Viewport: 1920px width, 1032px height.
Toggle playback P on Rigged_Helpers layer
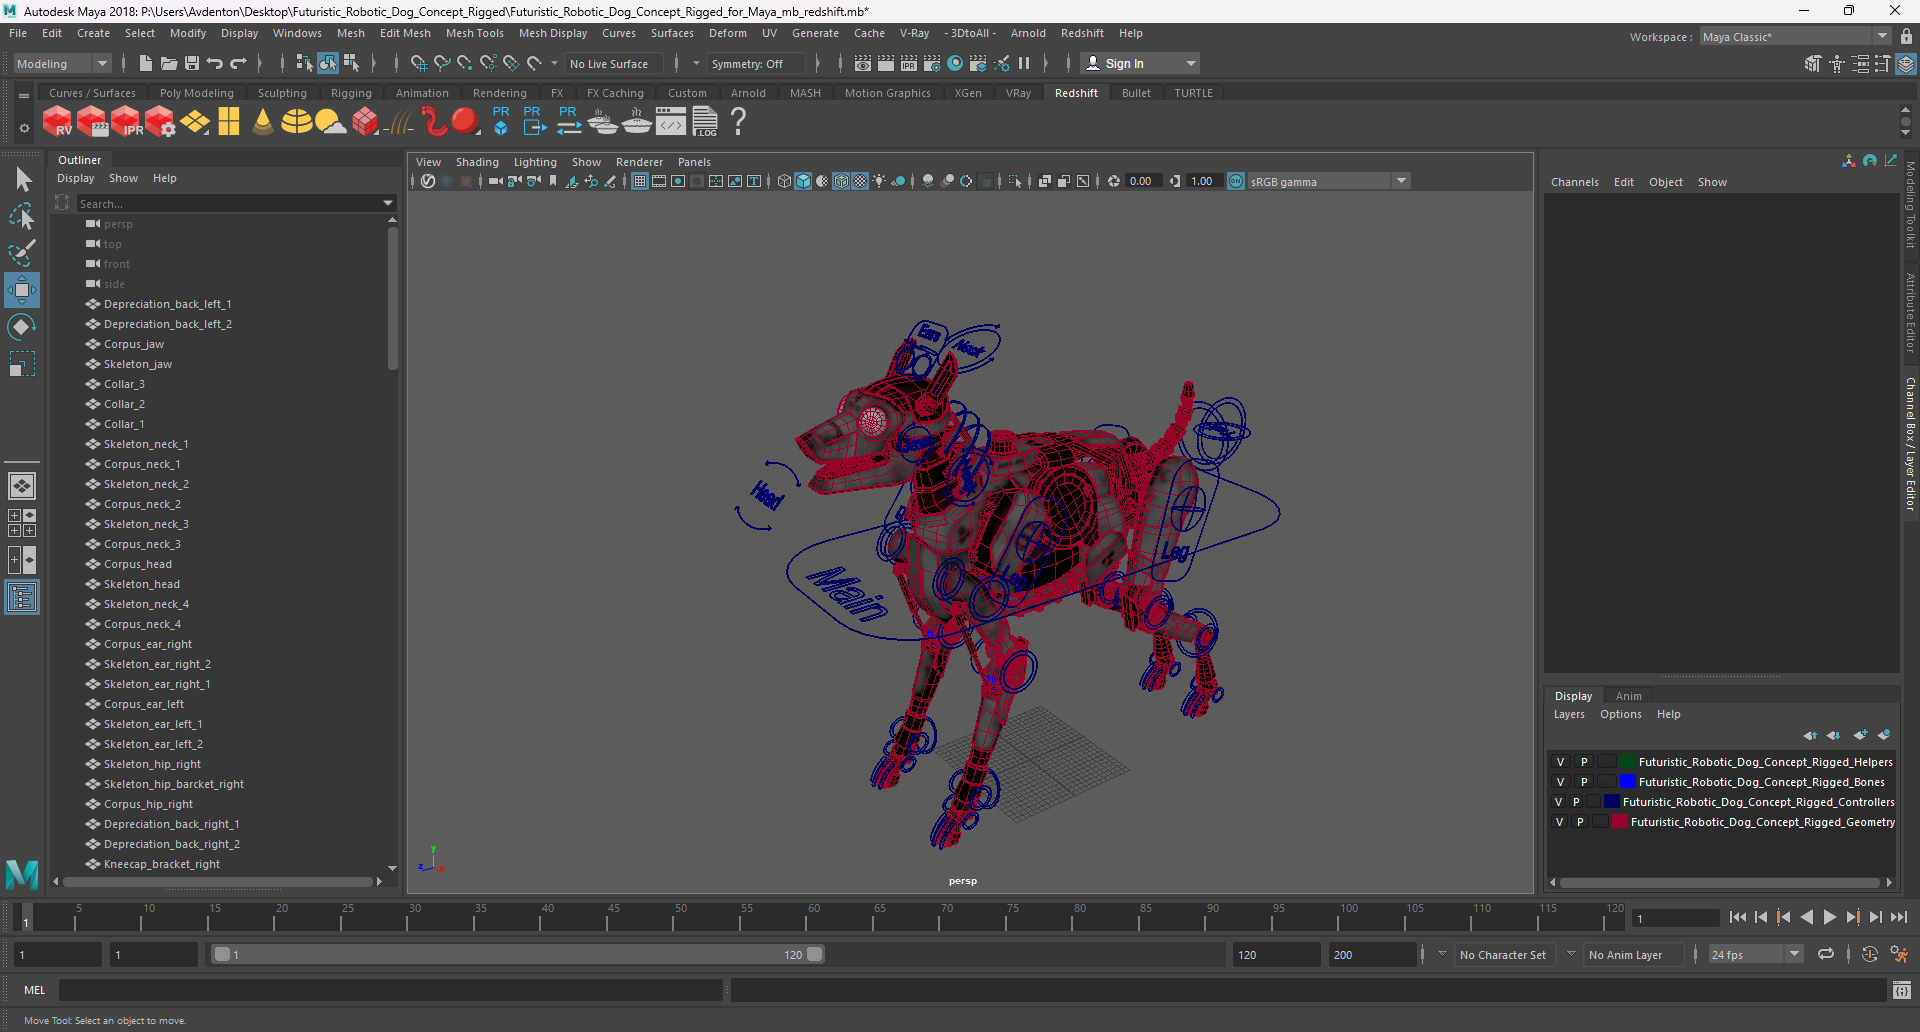(1584, 762)
